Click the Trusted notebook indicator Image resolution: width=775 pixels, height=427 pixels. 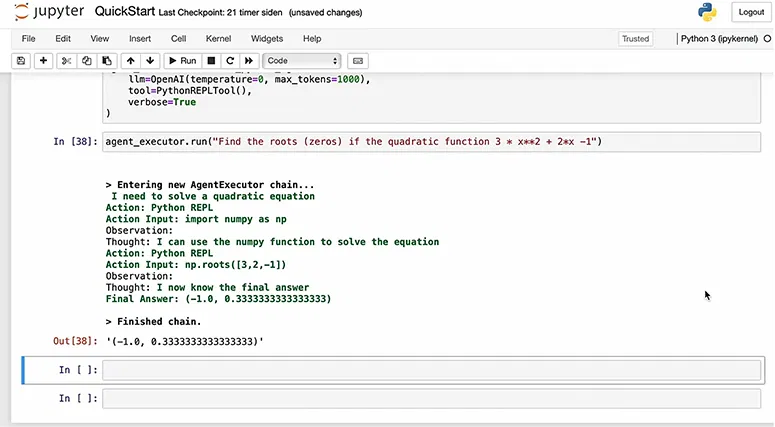point(635,39)
